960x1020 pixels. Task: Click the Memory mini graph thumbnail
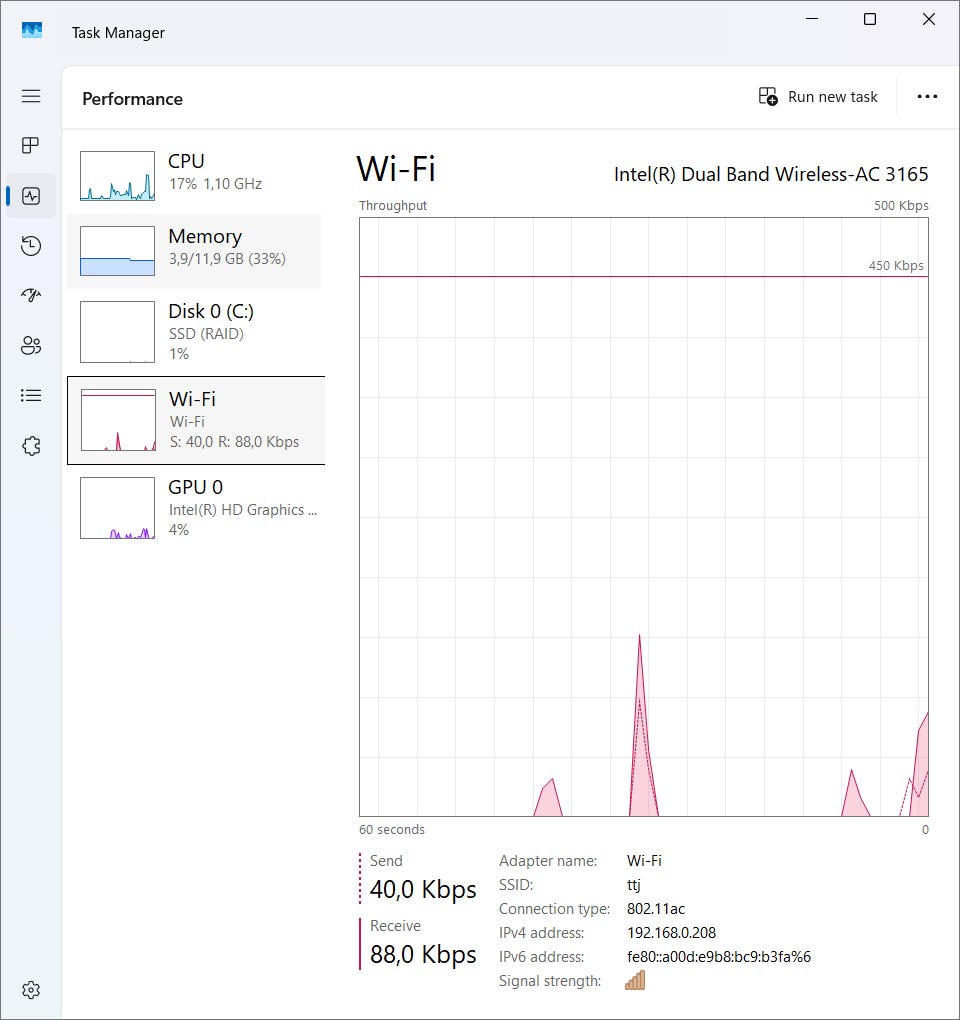pos(118,251)
